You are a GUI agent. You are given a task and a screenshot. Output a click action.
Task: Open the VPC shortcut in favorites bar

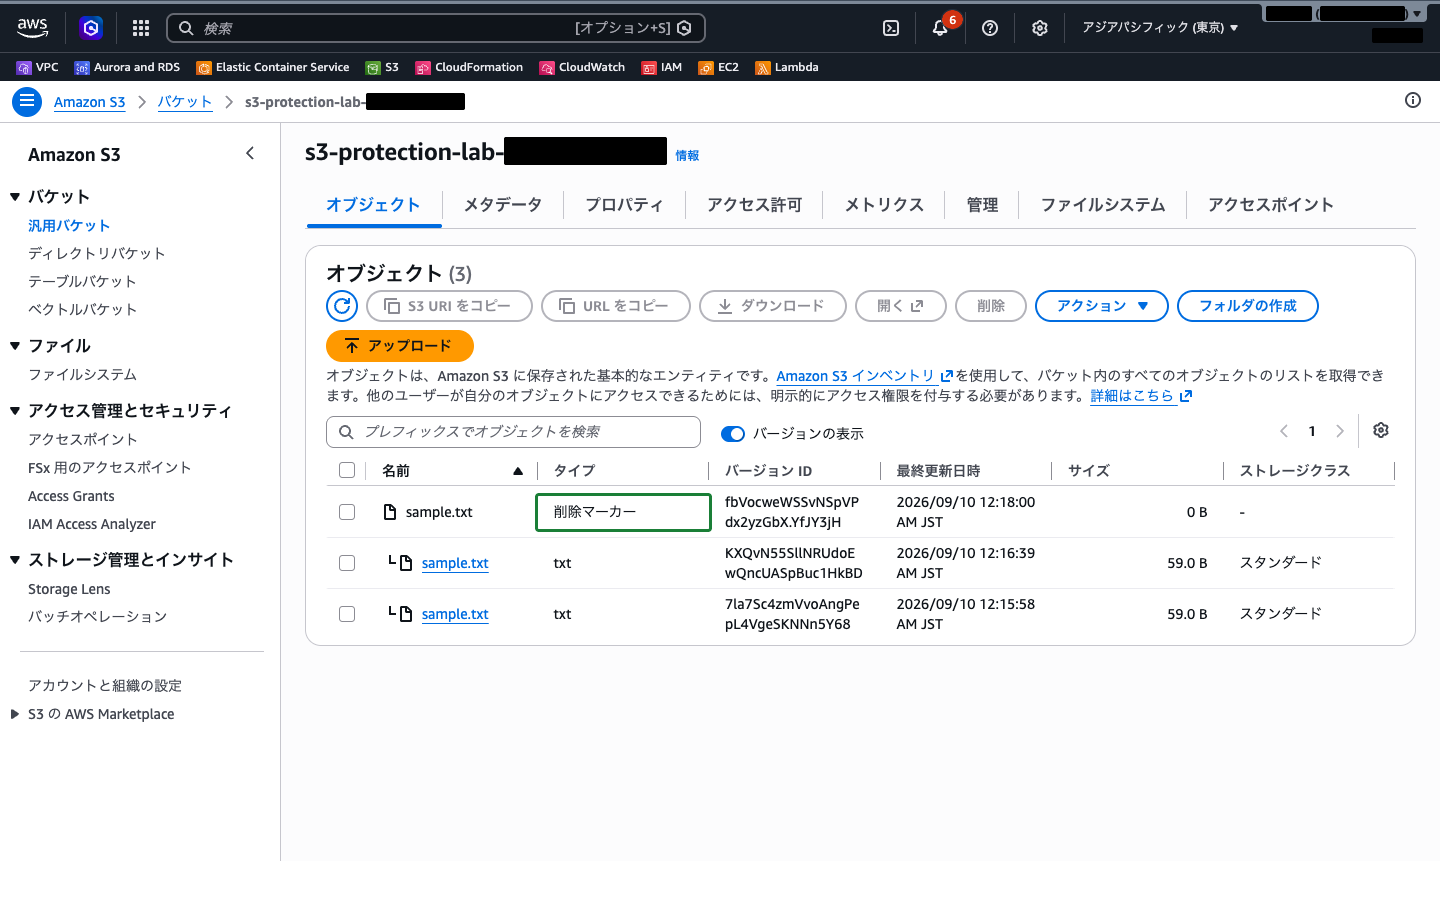[38, 67]
